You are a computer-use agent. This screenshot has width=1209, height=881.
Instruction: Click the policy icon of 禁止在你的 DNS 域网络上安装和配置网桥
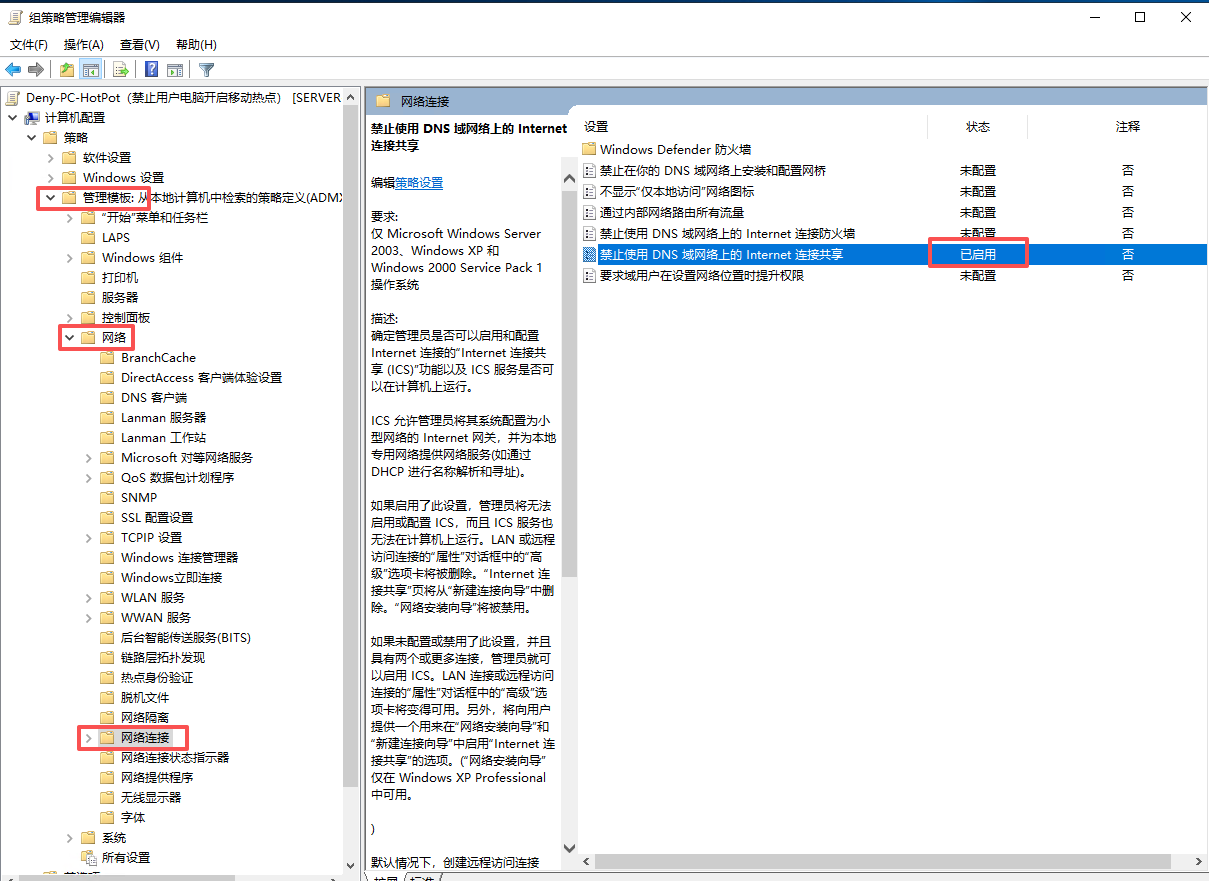click(590, 170)
